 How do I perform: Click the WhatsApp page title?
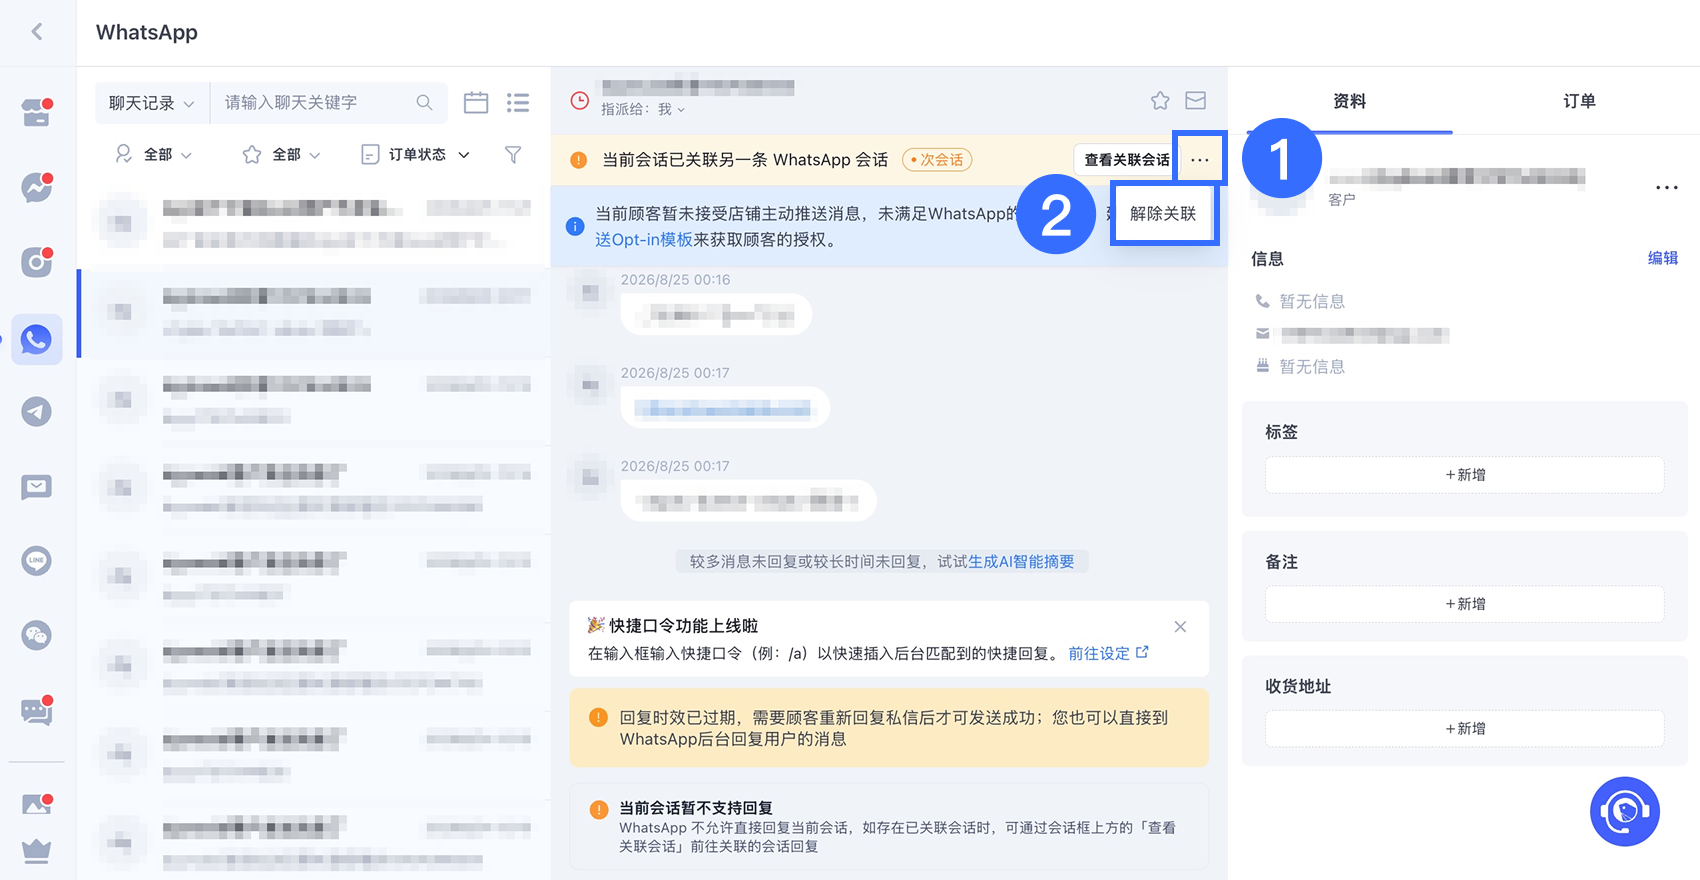tap(147, 32)
